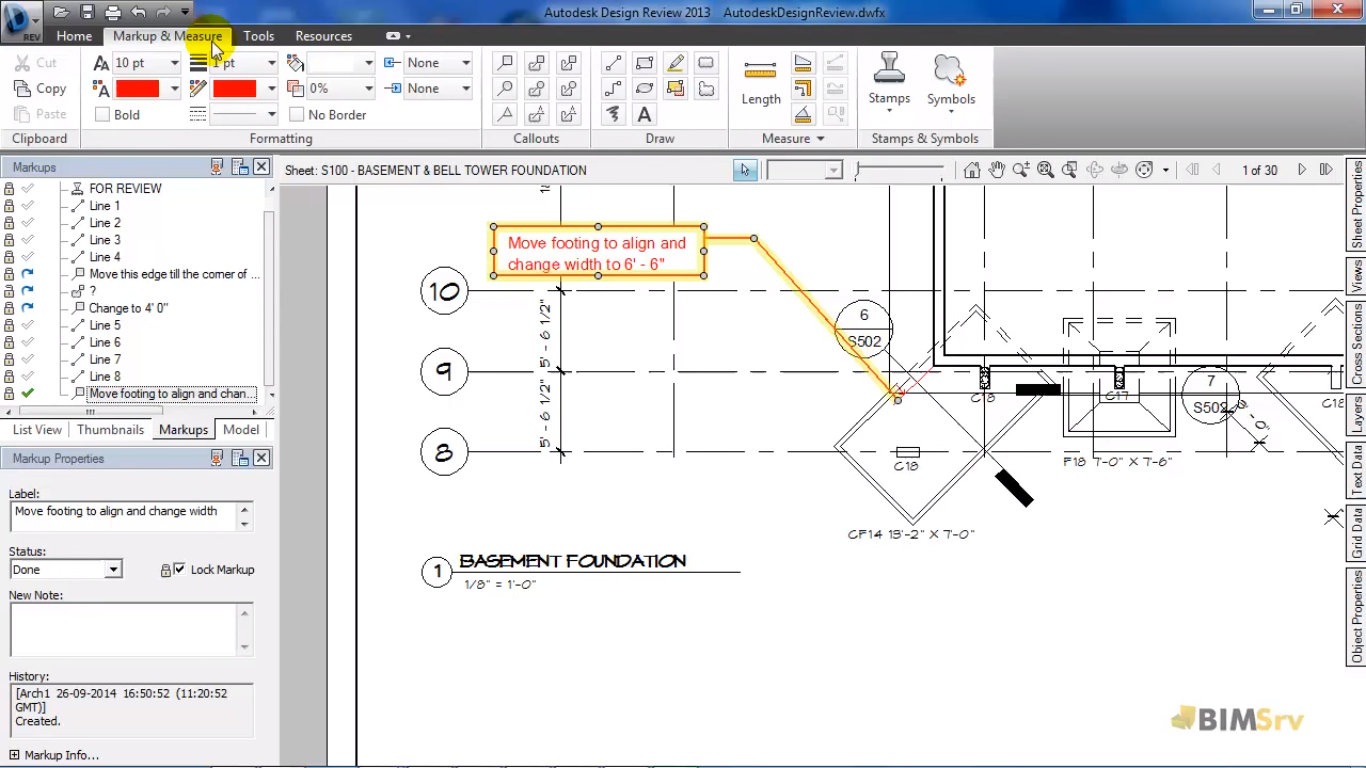
Task: Open the Symbols gallery
Action: (x=951, y=80)
